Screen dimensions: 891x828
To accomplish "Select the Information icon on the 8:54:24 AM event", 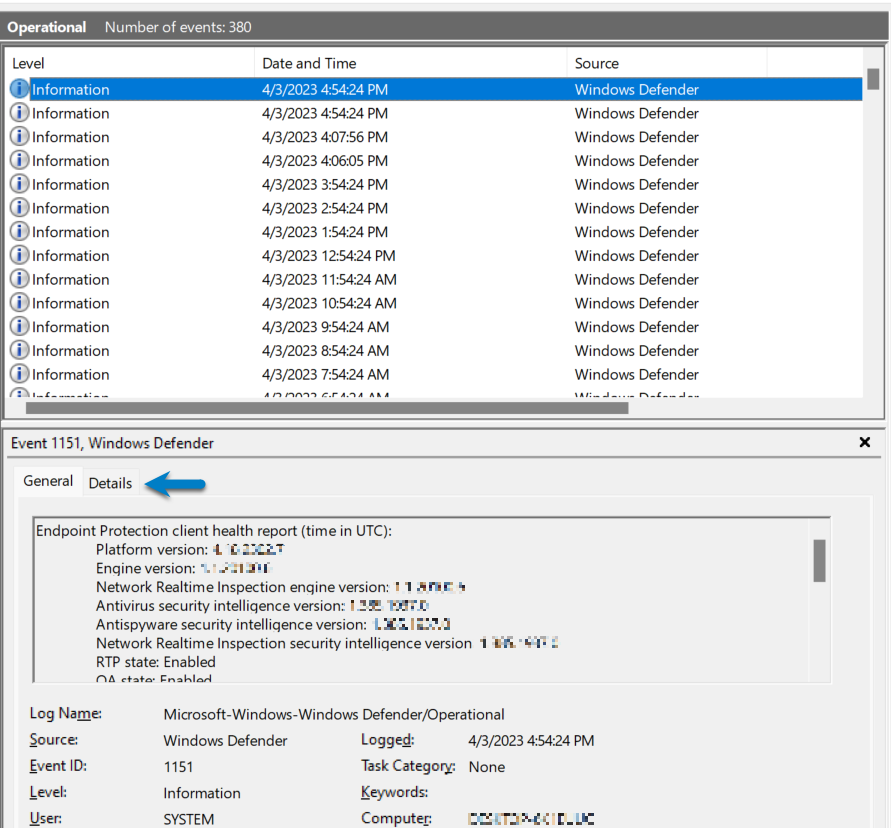I will 19,350.
